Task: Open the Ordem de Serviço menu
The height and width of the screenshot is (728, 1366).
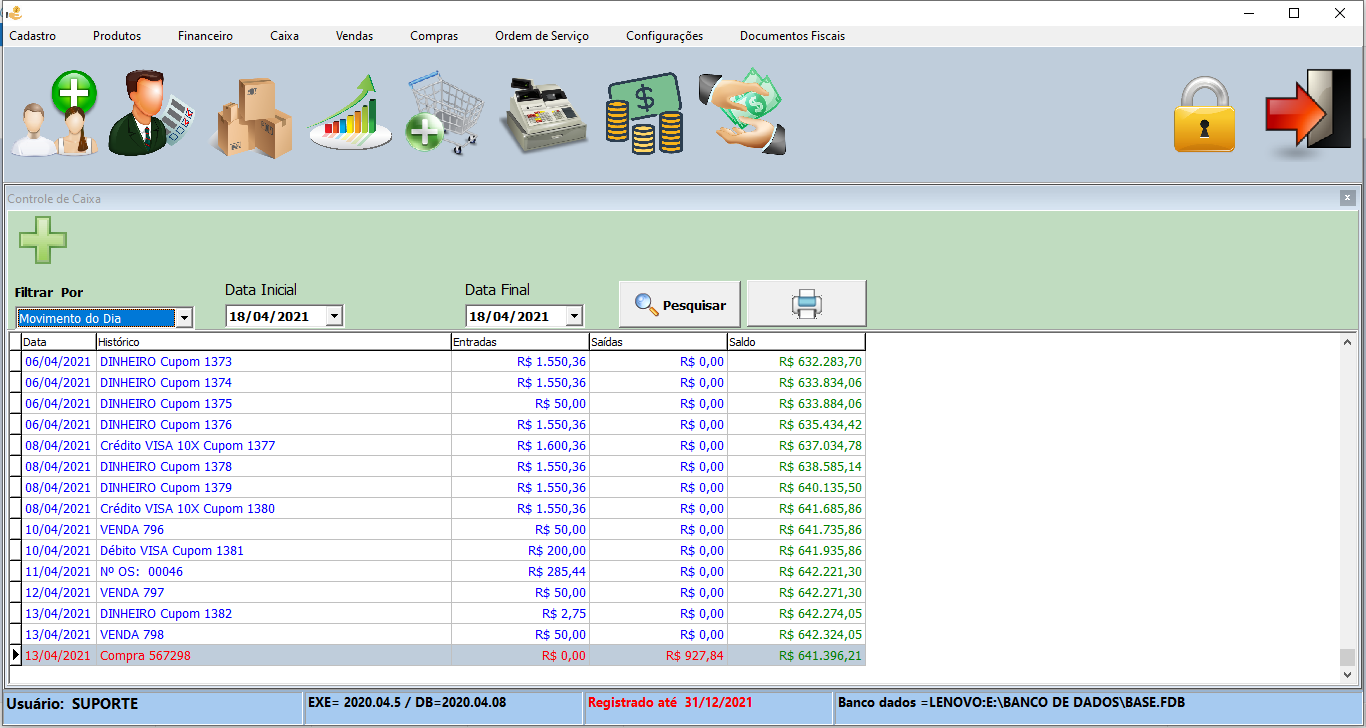Action: point(541,36)
